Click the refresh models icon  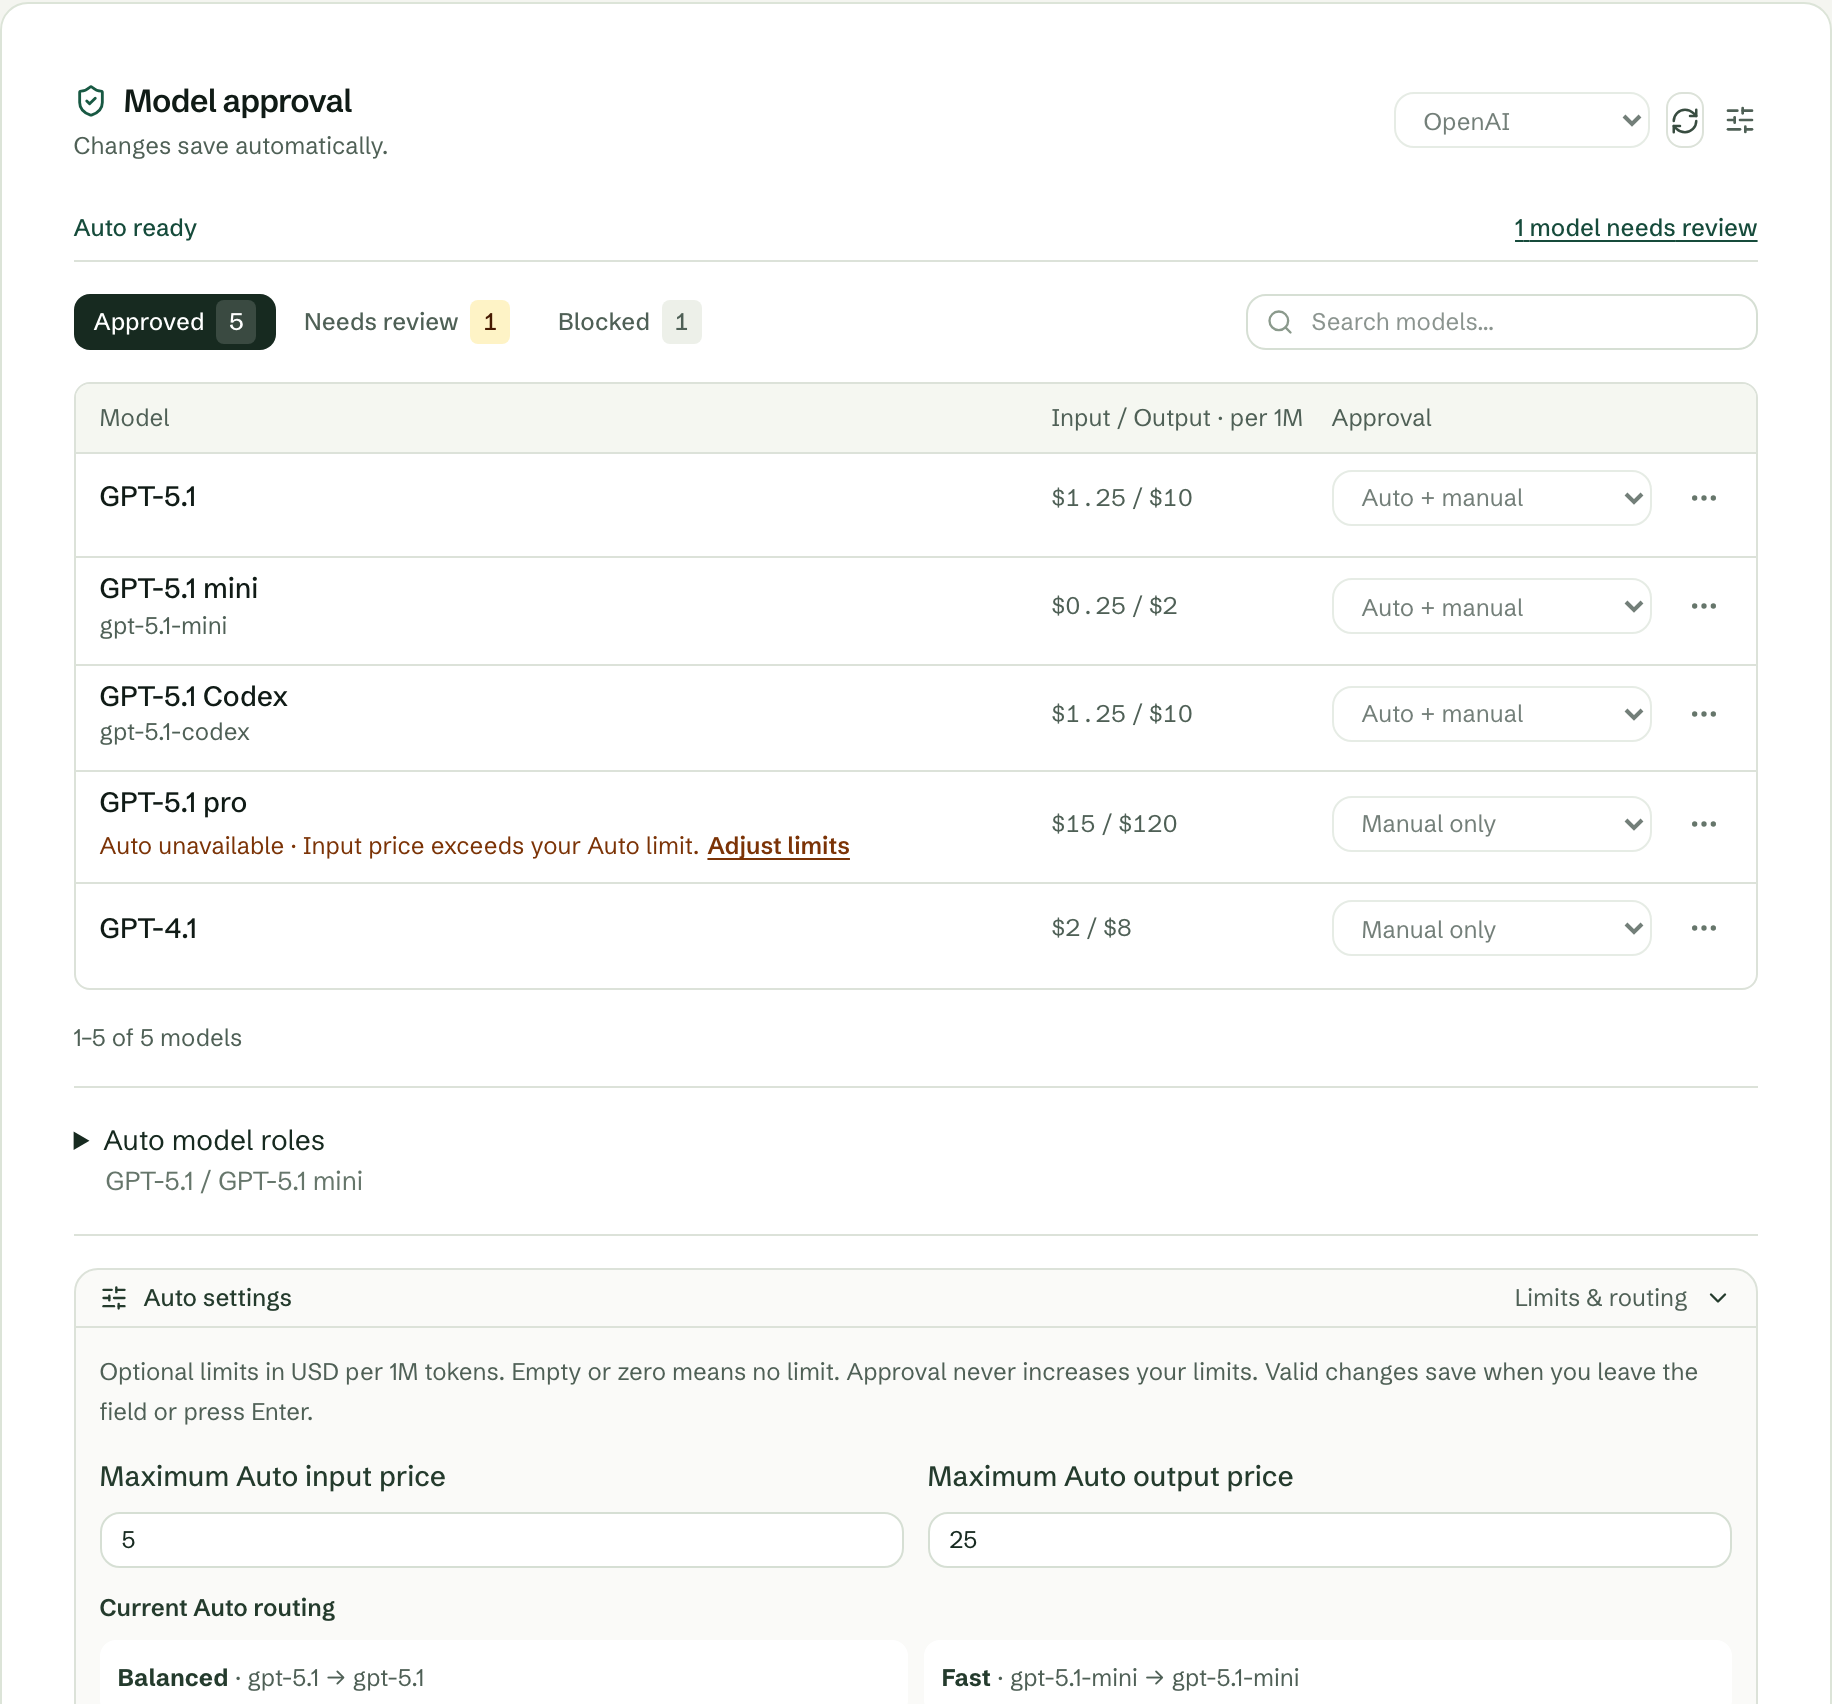pos(1685,121)
